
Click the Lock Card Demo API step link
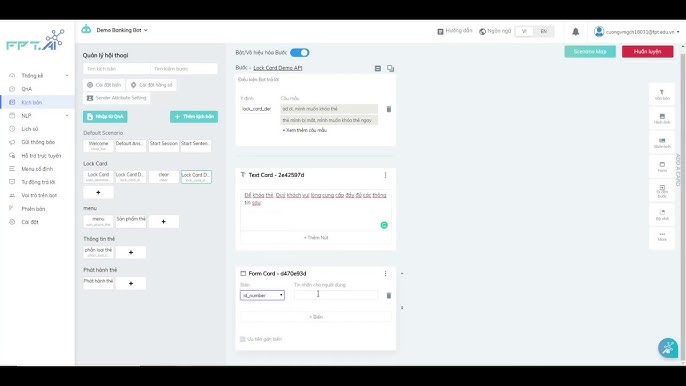click(278, 68)
